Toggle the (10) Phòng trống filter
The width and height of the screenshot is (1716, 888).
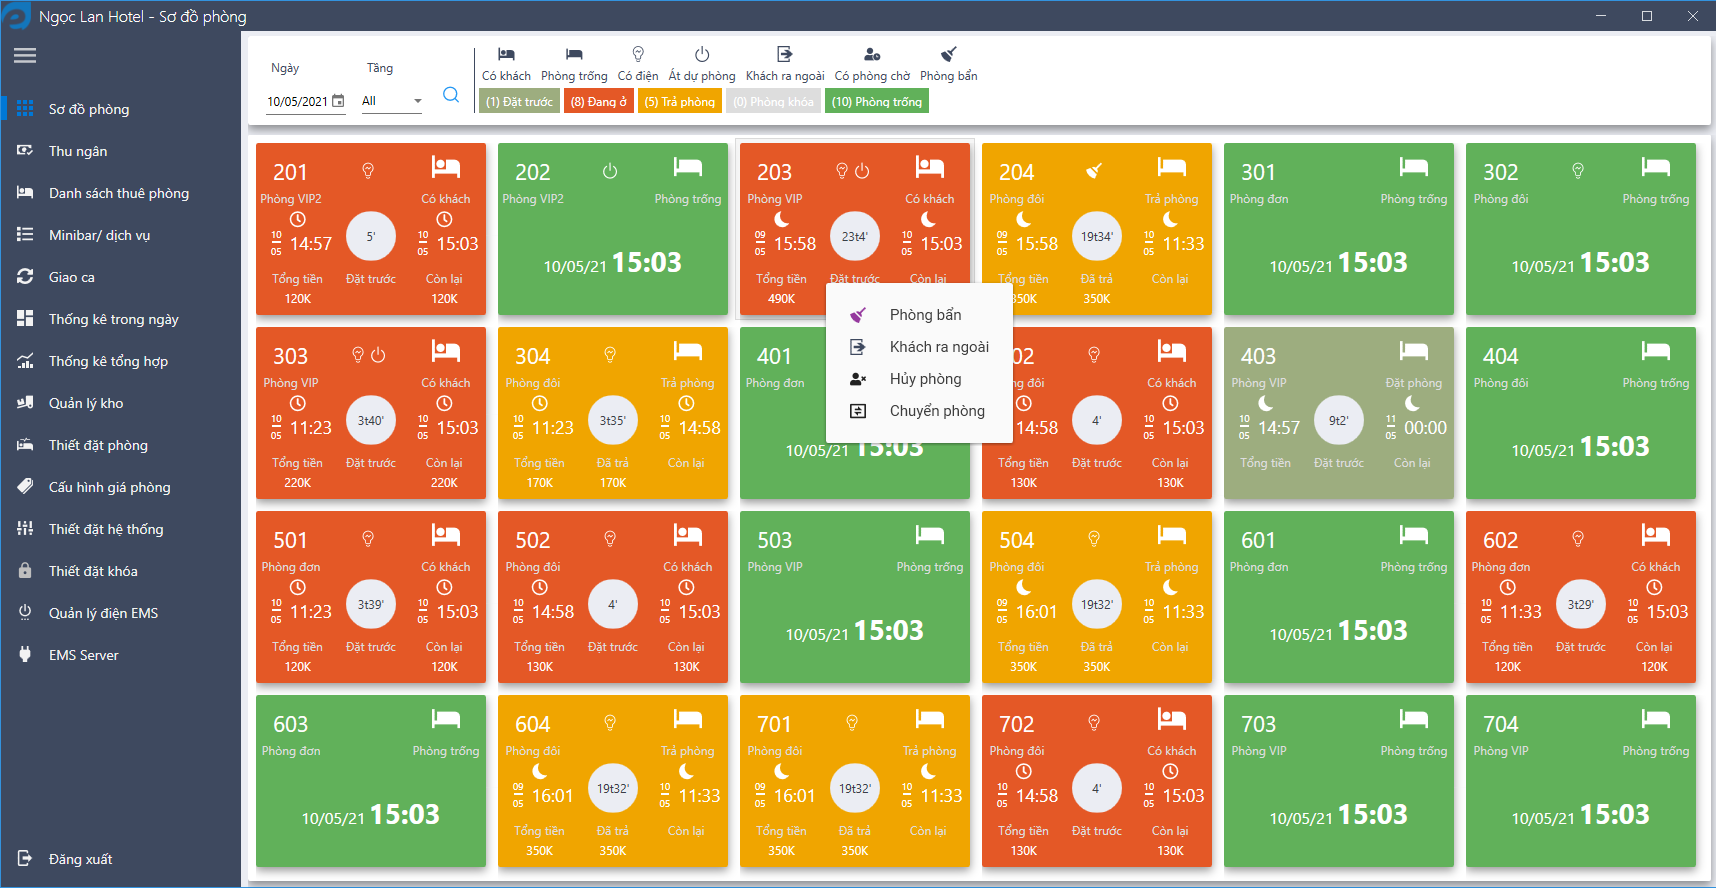877,101
